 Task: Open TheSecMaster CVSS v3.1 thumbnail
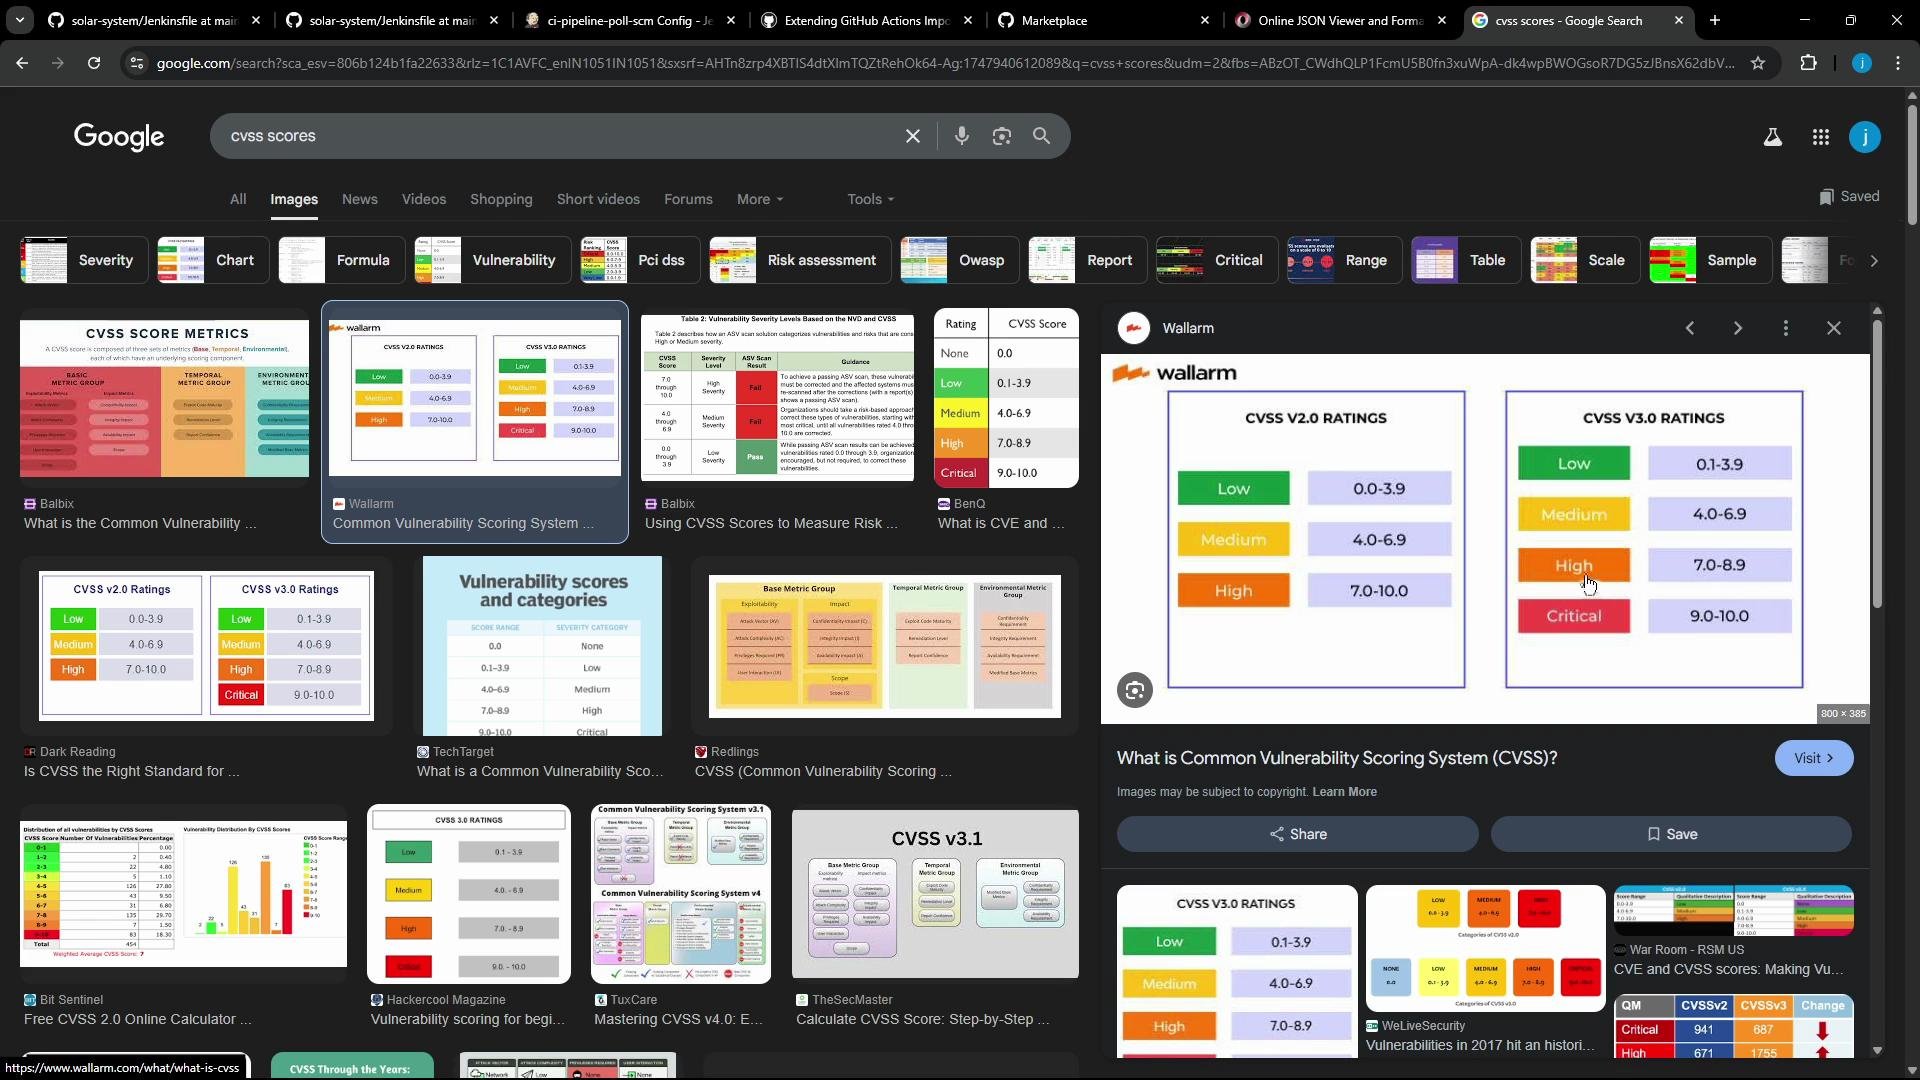(x=935, y=894)
